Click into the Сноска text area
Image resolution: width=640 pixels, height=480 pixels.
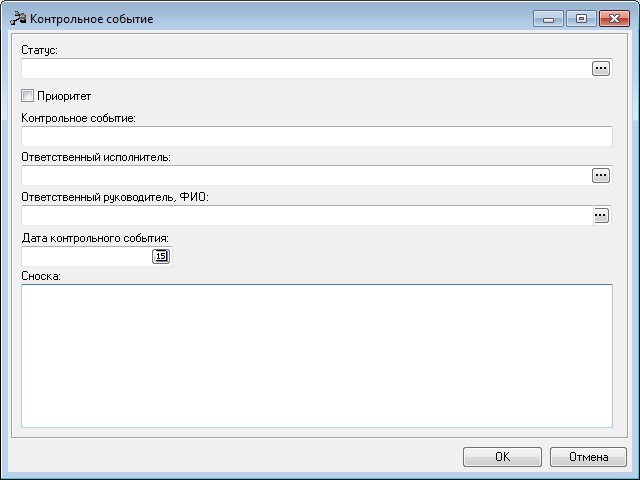click(317, 356)
